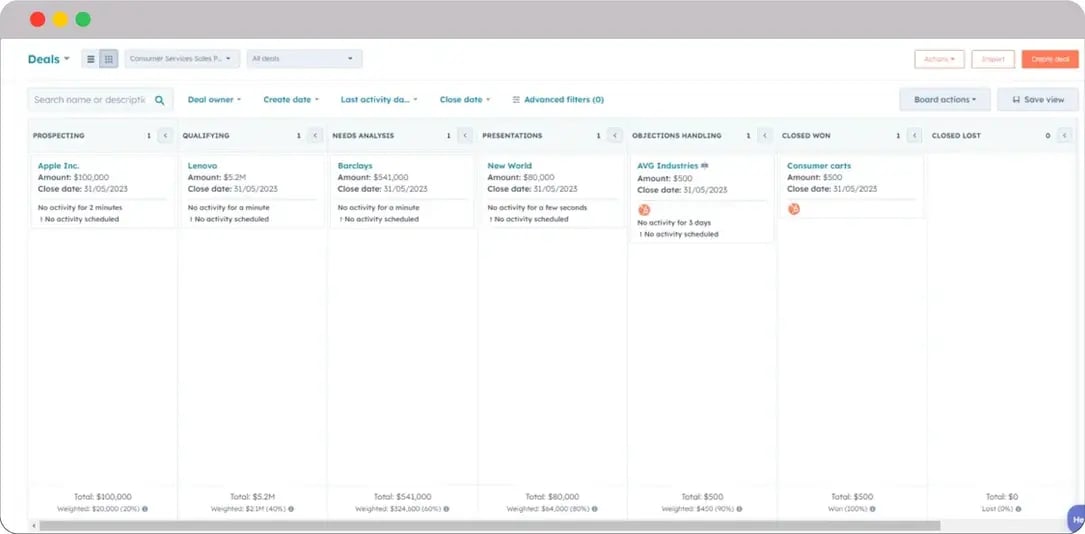Collapse the Presentations column
Viewport: 1085px width, 534px height.
tap(614, 136)
